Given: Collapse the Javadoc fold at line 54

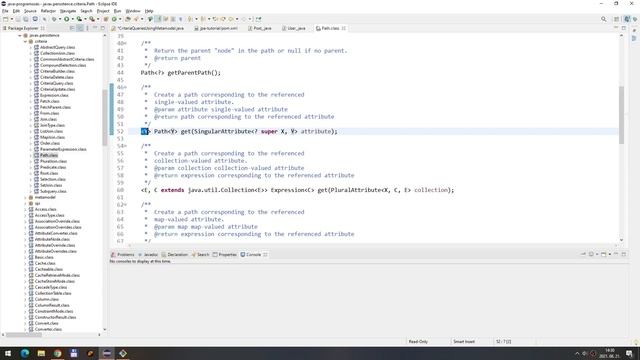Looking at the screenshot, I should click(125, 146).
